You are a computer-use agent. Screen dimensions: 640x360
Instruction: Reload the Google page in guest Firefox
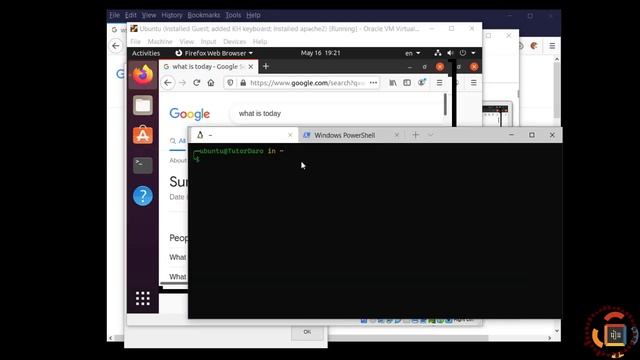pyautogui.click(x=196, y=83)
